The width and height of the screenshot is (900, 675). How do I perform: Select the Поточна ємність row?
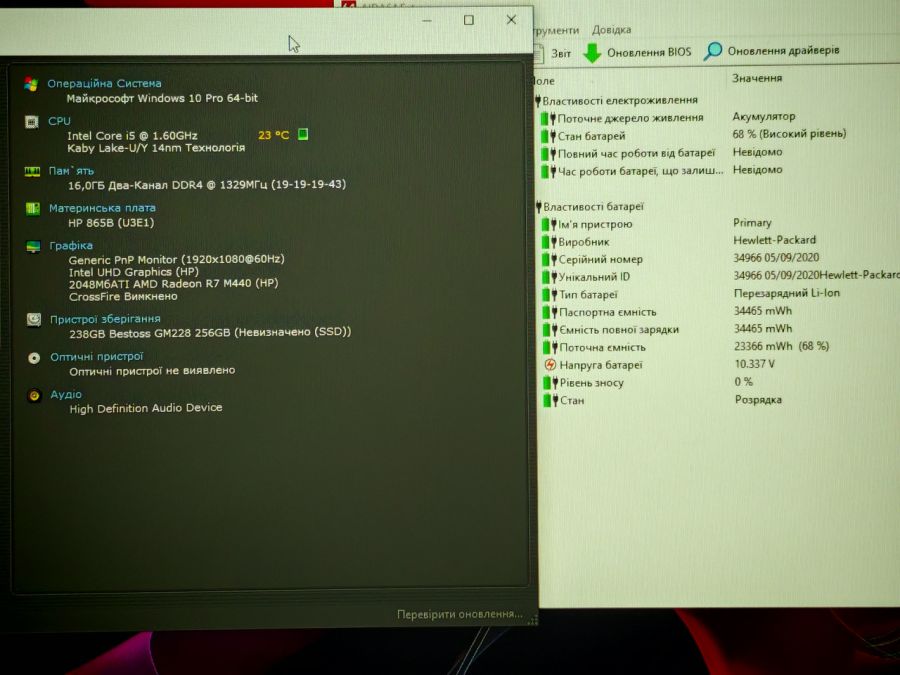[686, 347]
